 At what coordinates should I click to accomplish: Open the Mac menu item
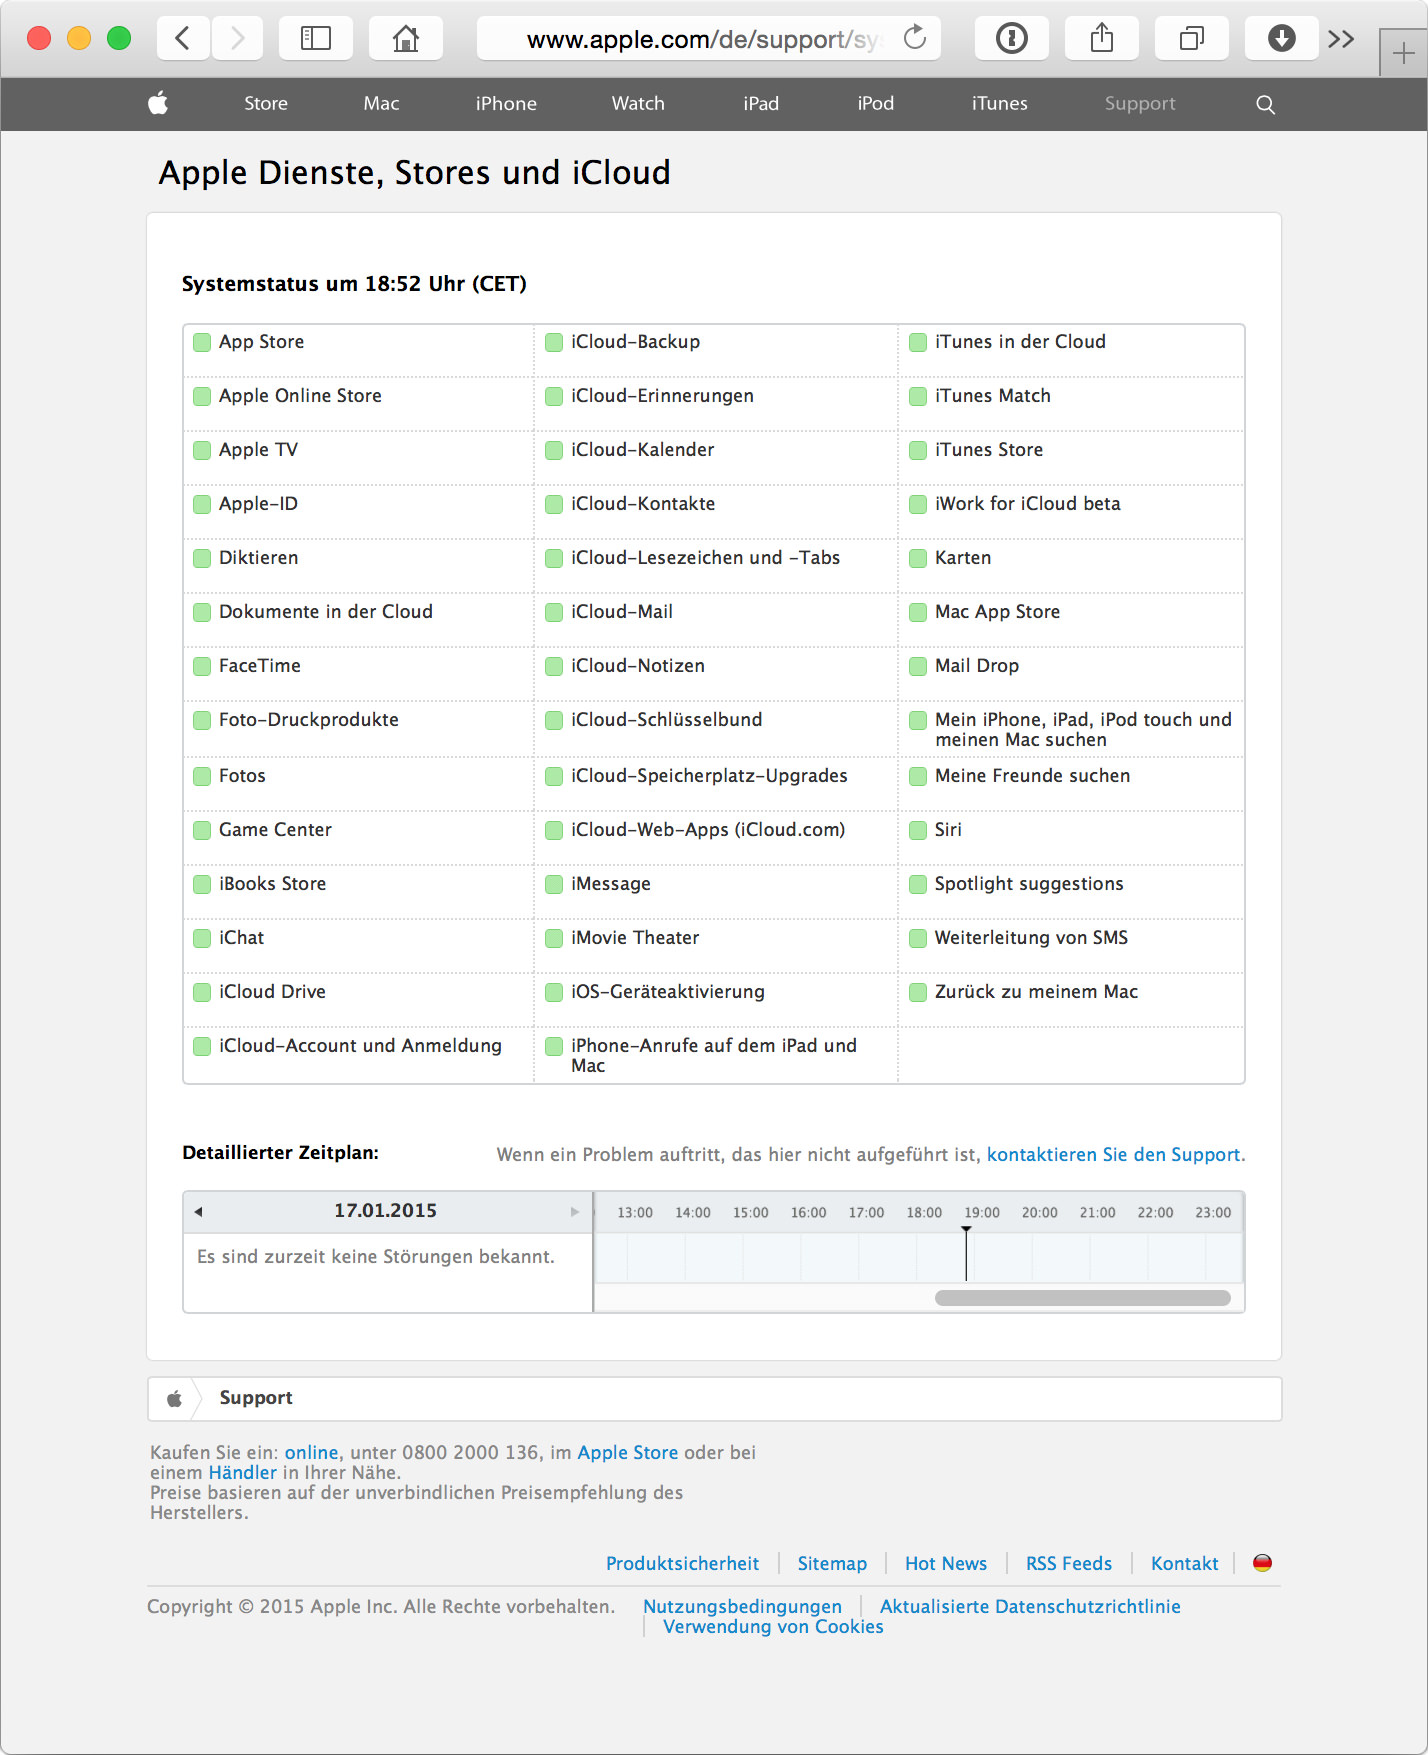381,103
